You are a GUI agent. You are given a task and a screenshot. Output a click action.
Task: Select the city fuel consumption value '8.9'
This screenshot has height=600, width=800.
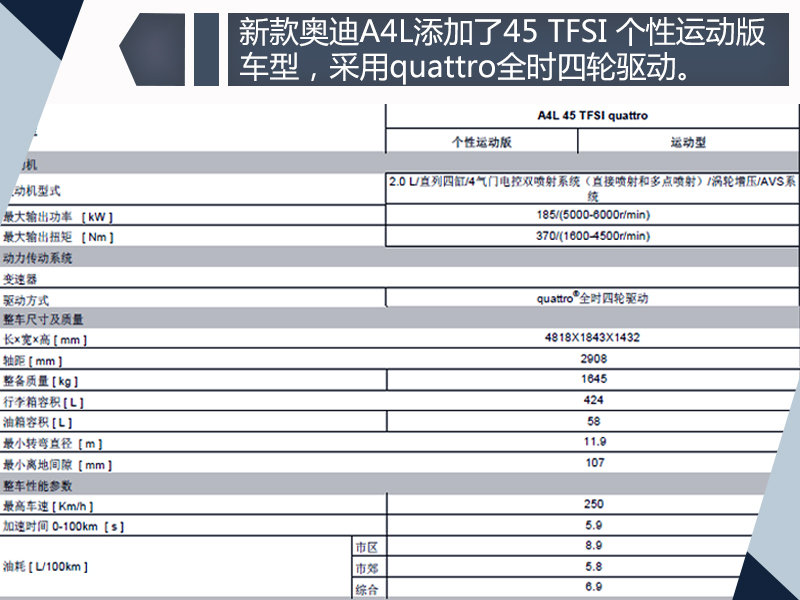tap(594, 545)
